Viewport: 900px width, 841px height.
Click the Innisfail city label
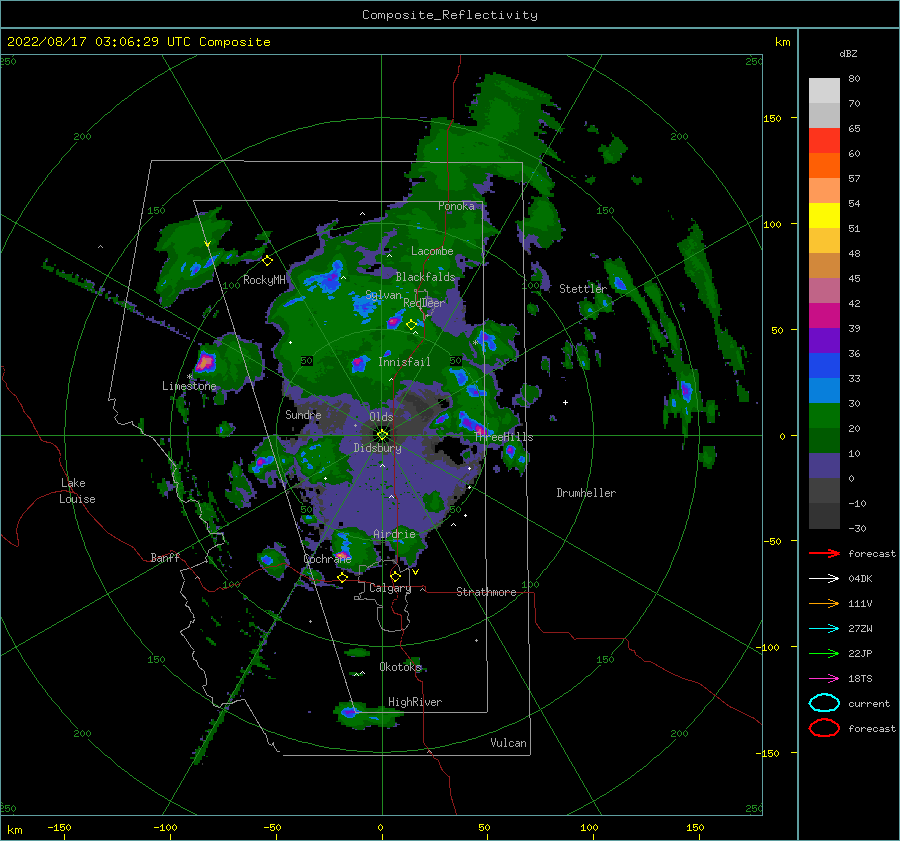click(404, 362)
